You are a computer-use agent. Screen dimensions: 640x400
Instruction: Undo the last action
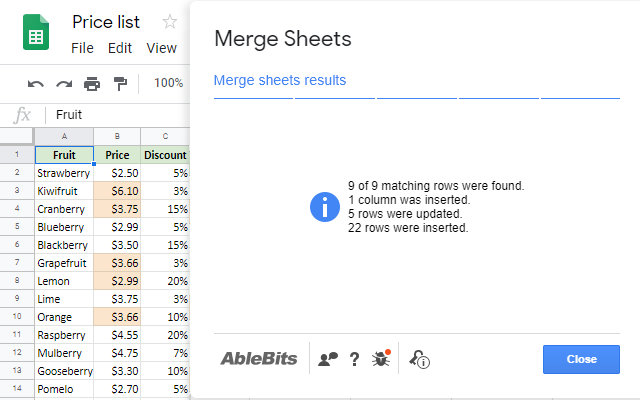36,83
